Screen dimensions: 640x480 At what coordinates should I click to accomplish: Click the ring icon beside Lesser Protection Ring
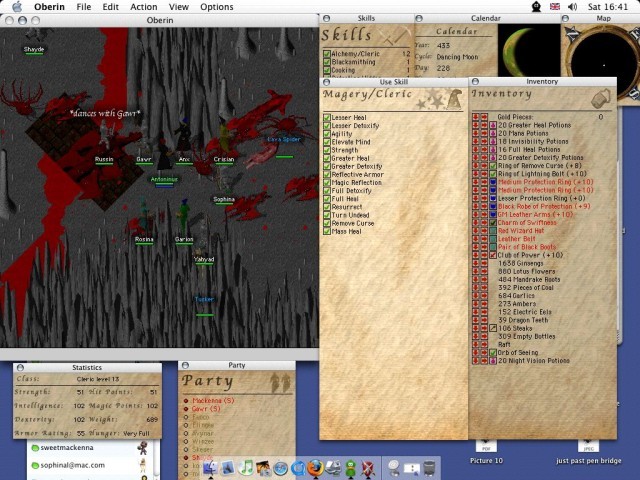click(493, 198)
